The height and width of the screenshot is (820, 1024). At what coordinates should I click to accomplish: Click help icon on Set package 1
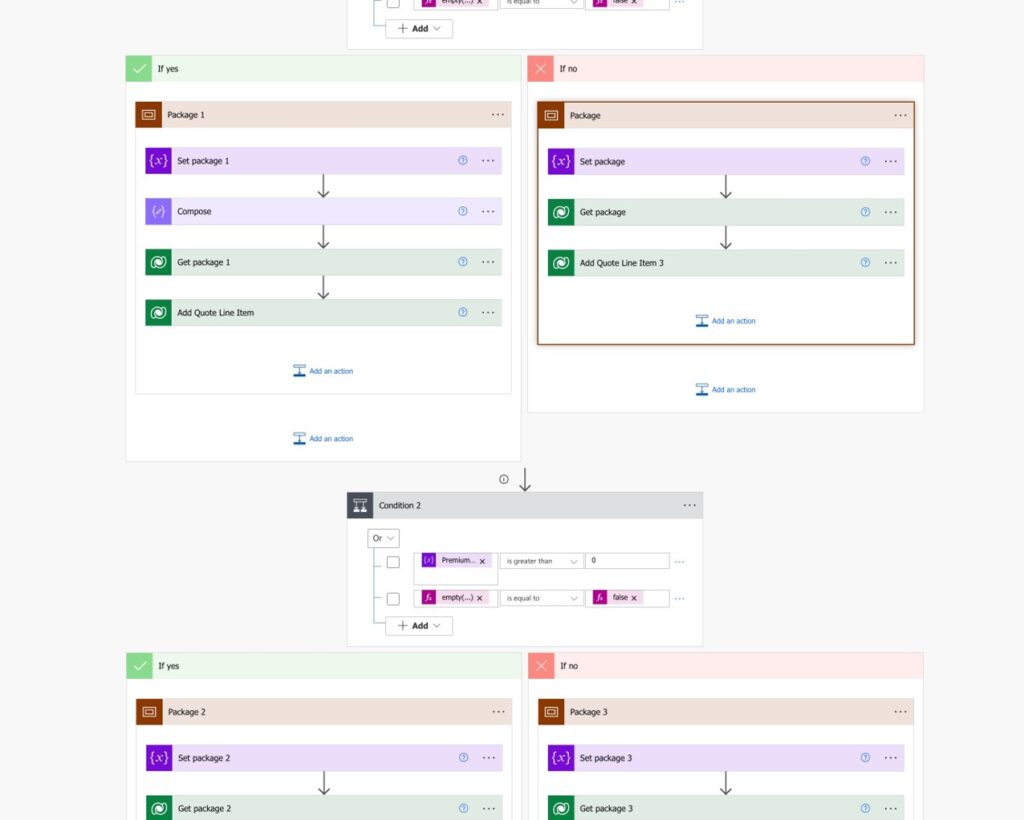point(462,160)
